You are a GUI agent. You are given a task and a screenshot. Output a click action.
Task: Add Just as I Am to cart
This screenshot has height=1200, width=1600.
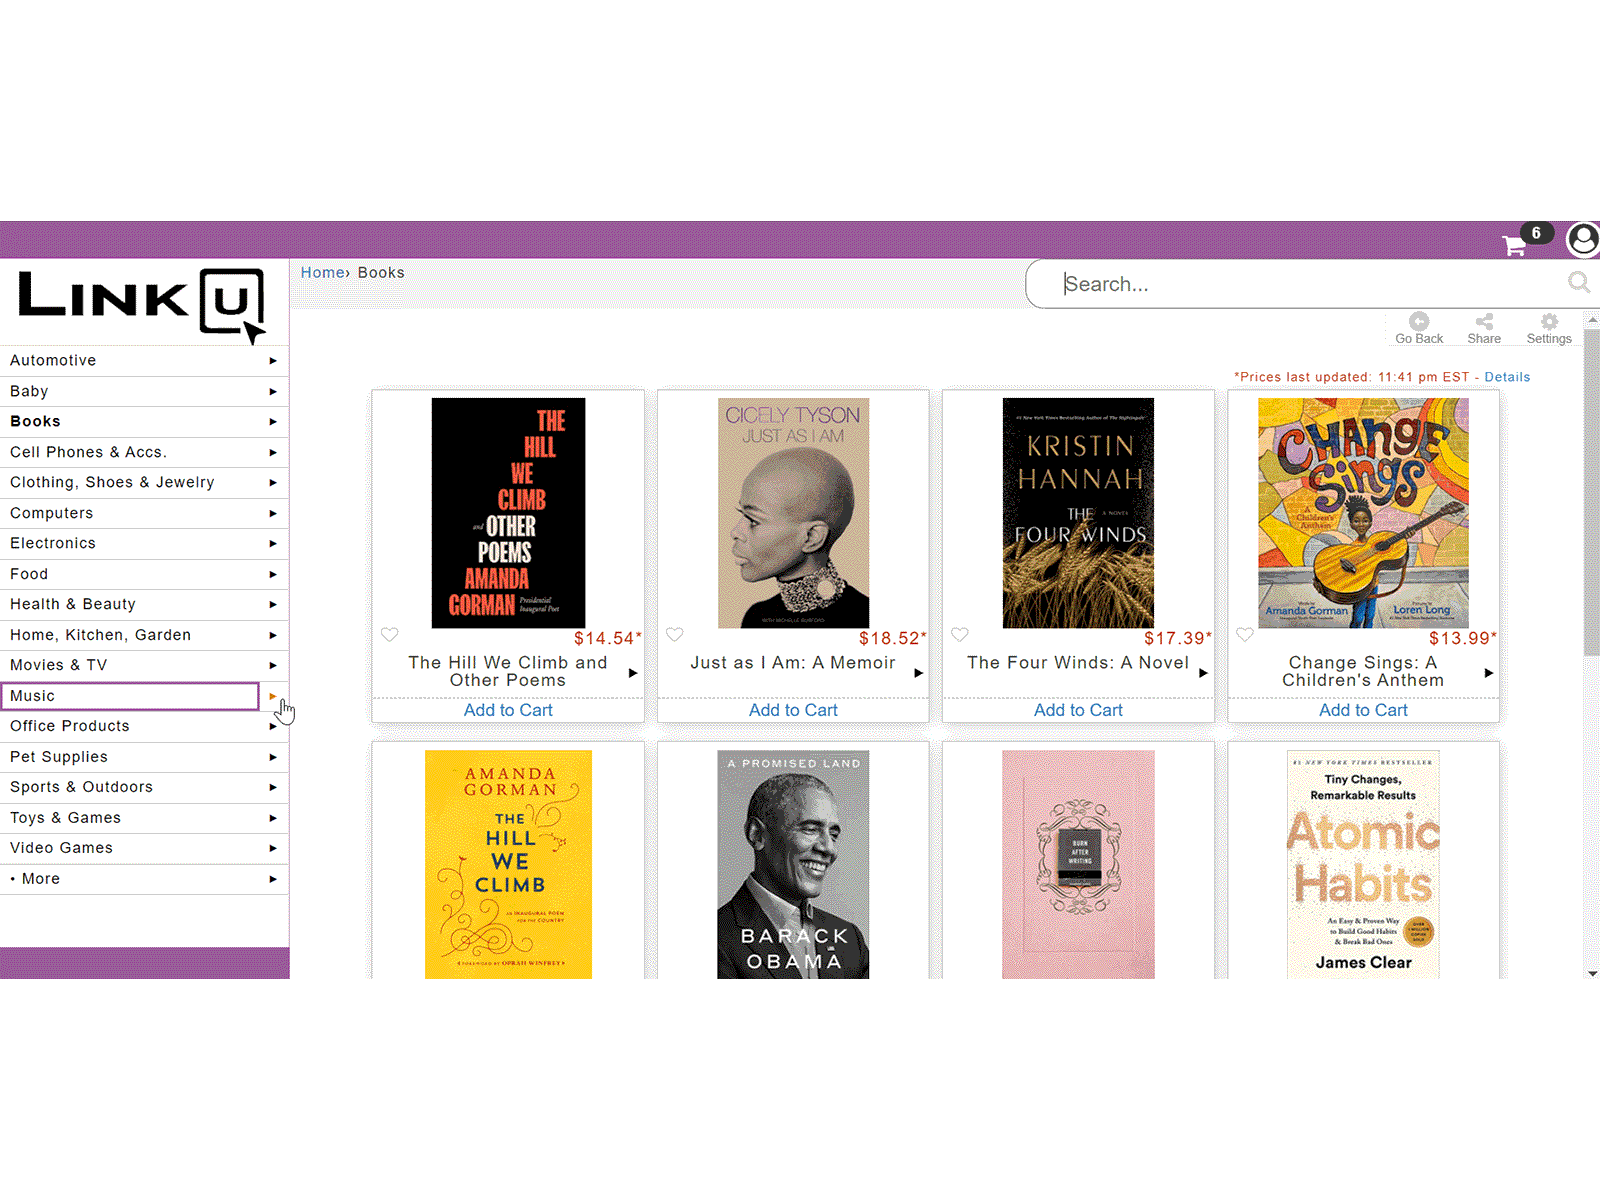pyautogui.click(x=793, y=710)
